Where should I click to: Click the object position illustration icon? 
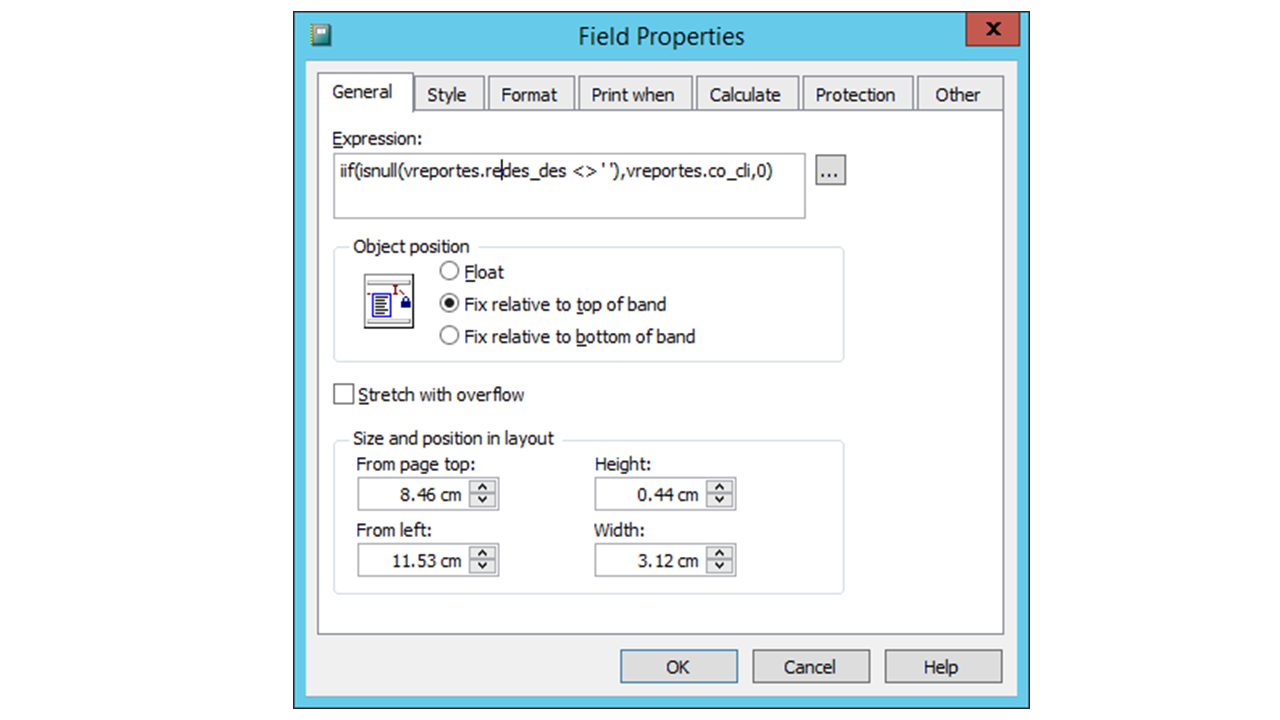pos(390,301)
